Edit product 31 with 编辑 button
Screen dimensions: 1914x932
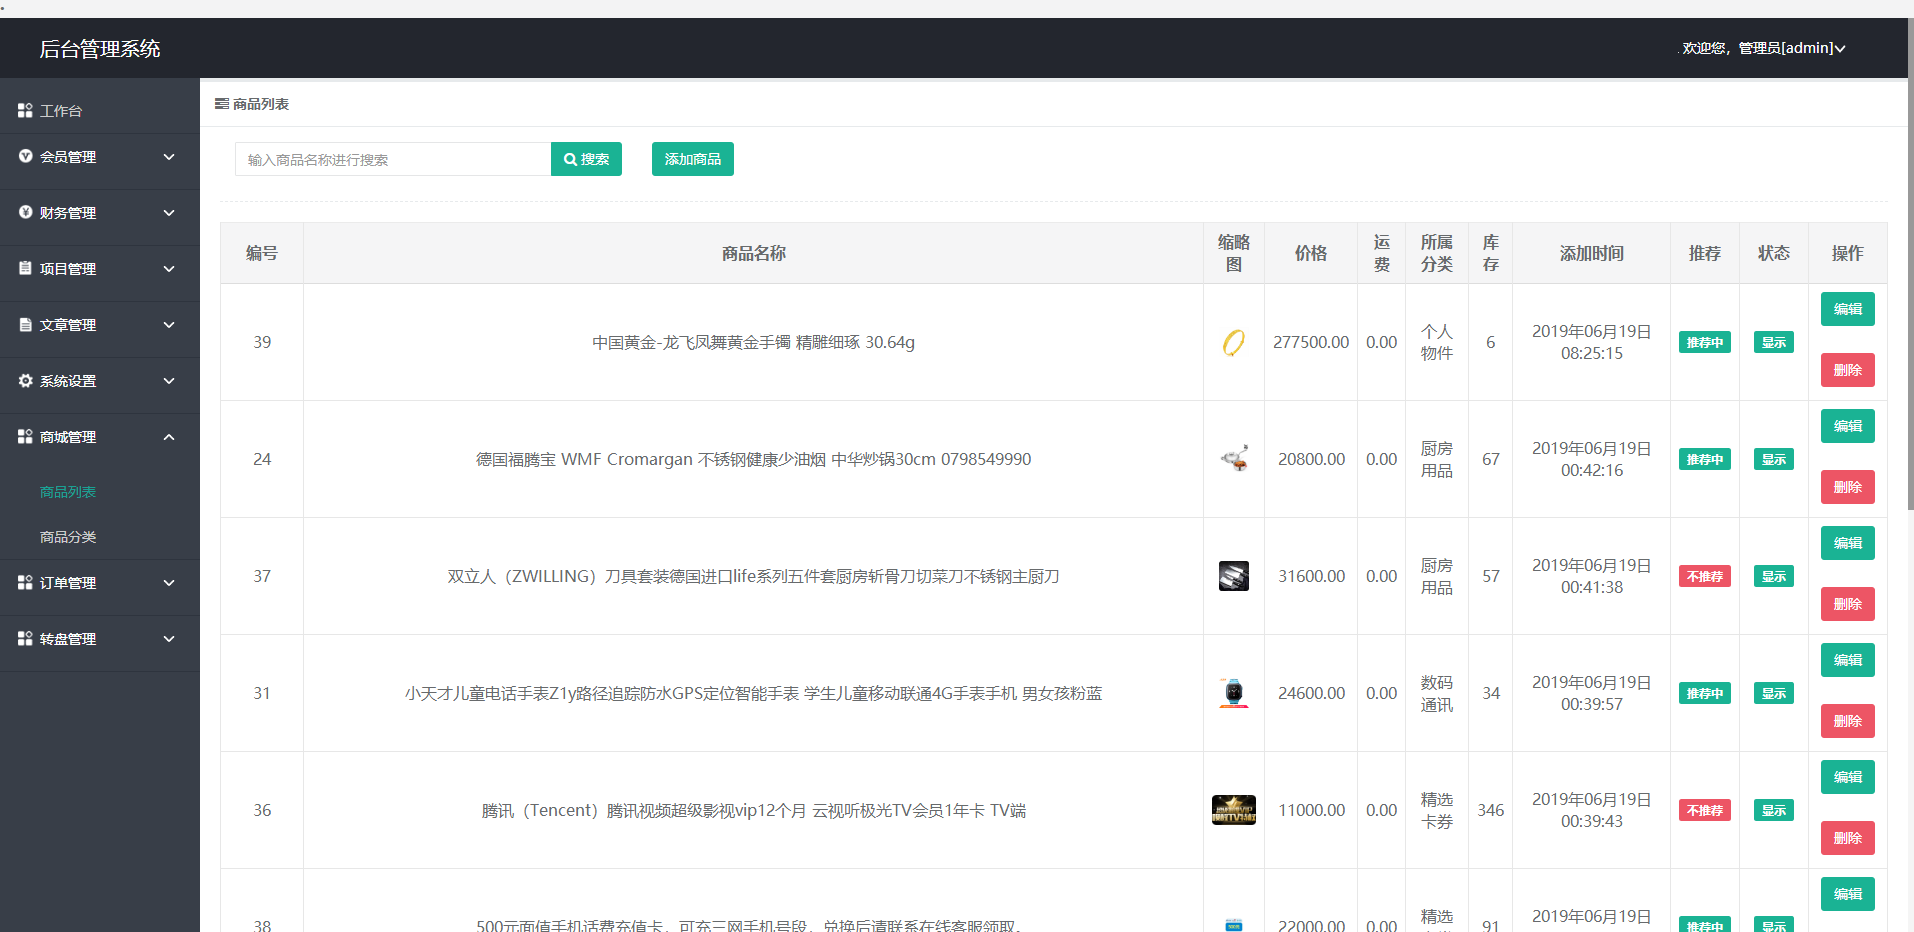point(1848,660)
